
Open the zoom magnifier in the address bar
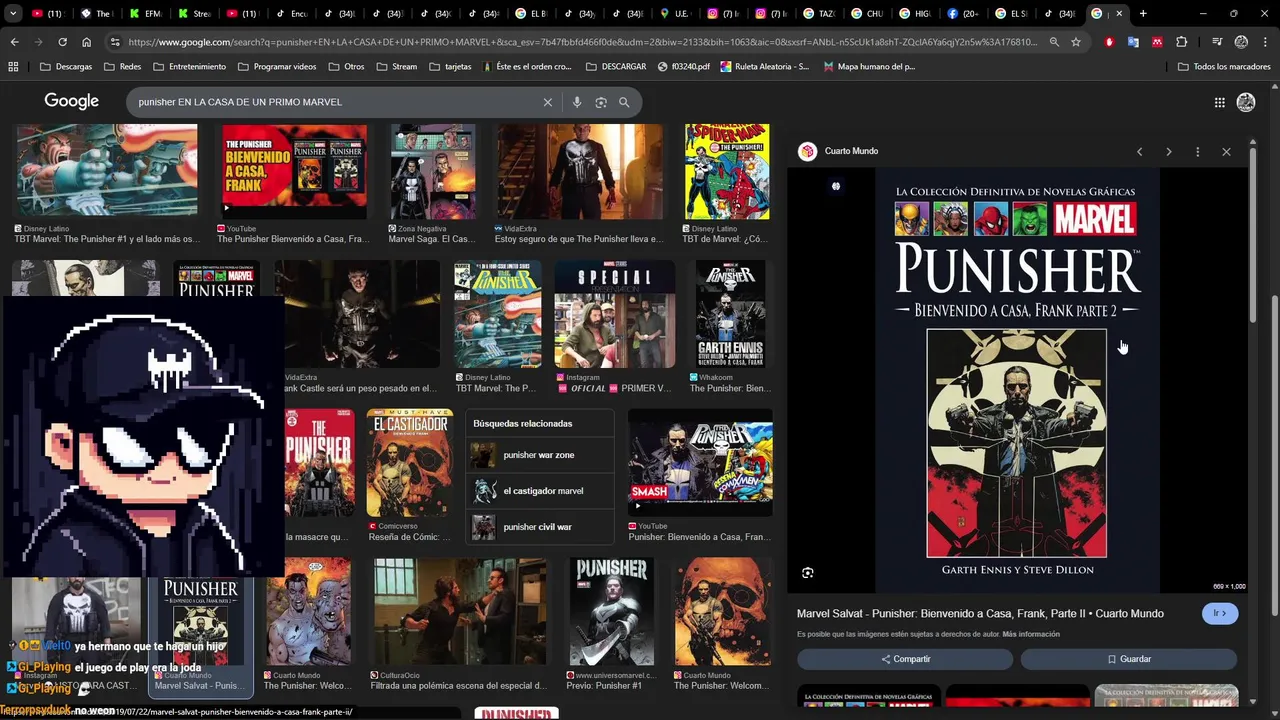pos(1054,42)
